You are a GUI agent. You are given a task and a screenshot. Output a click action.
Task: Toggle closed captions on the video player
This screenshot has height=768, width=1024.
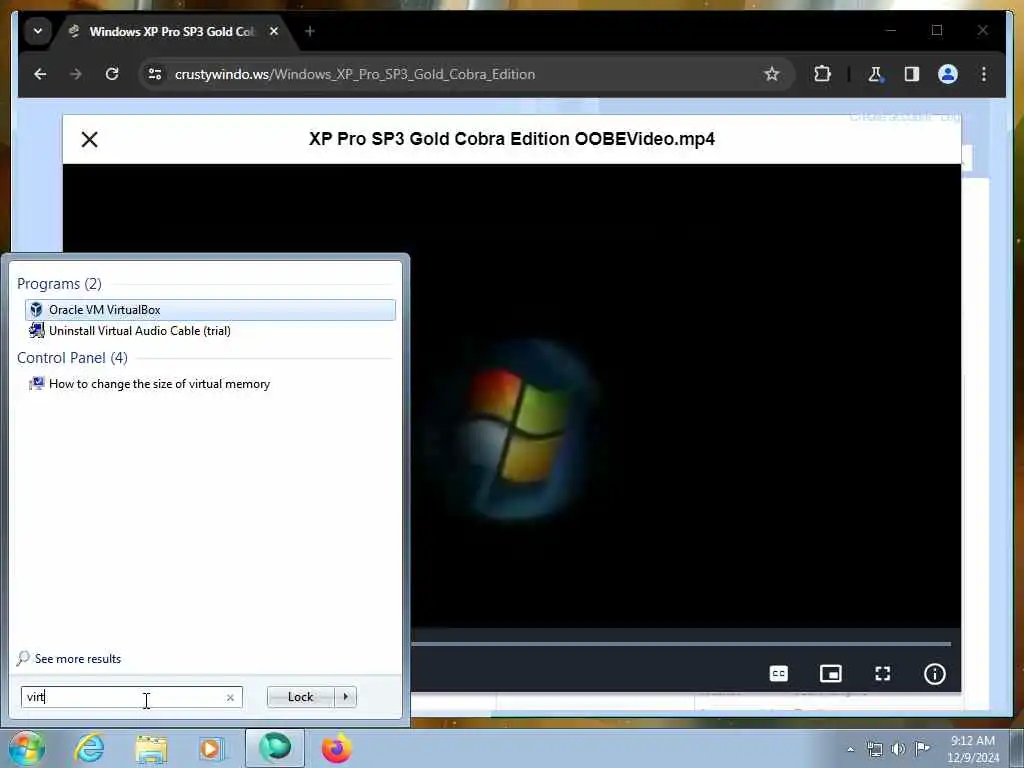[778, 674]
